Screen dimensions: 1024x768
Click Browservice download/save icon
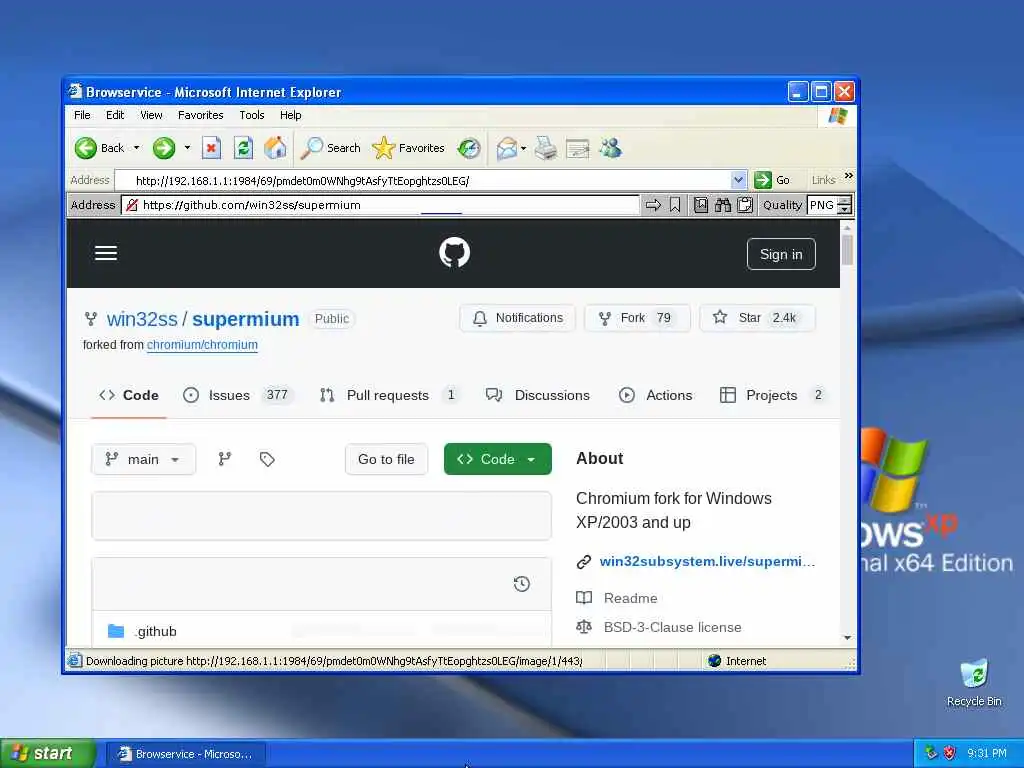(x=701, y=205)
